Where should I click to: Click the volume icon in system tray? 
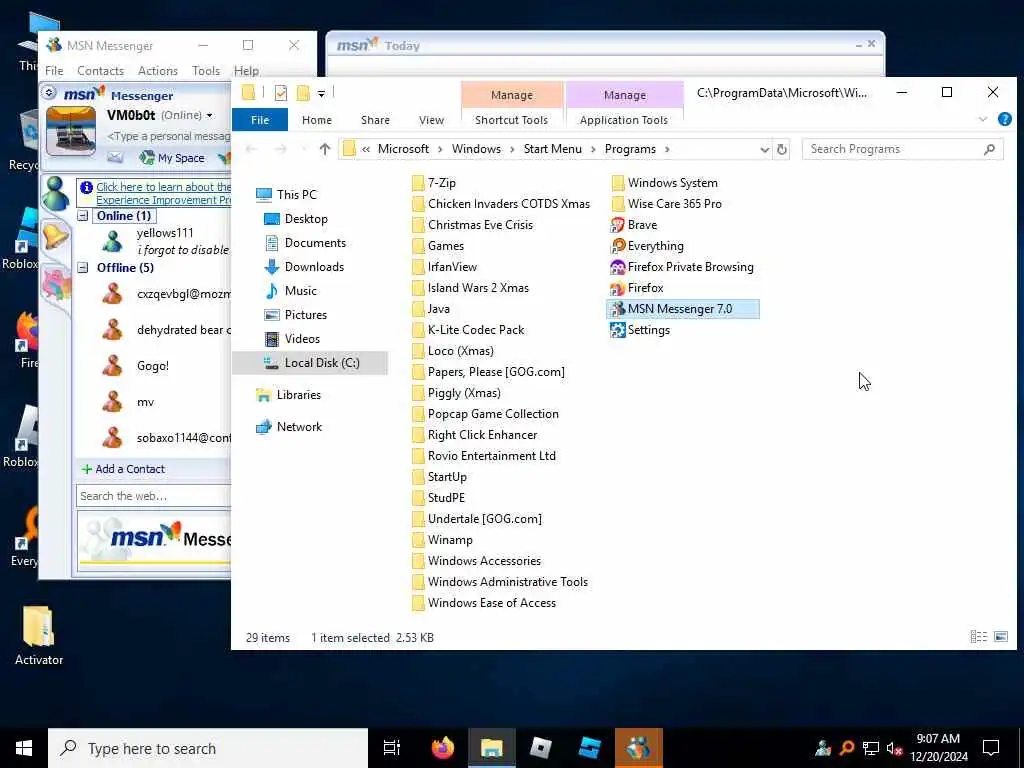click(894, 748)
